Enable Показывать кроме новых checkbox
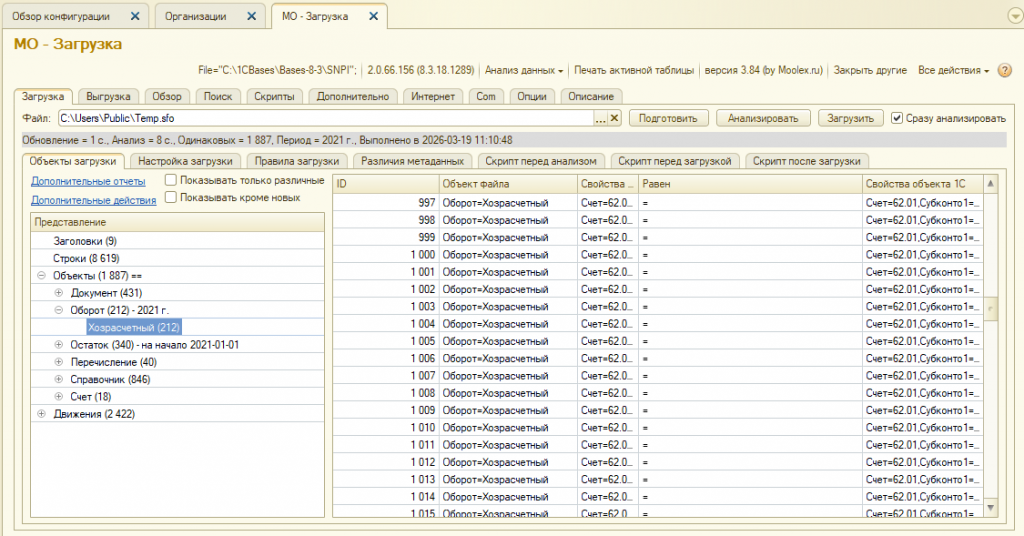Viewport: 1024px width, 536px height. [171, 197]
